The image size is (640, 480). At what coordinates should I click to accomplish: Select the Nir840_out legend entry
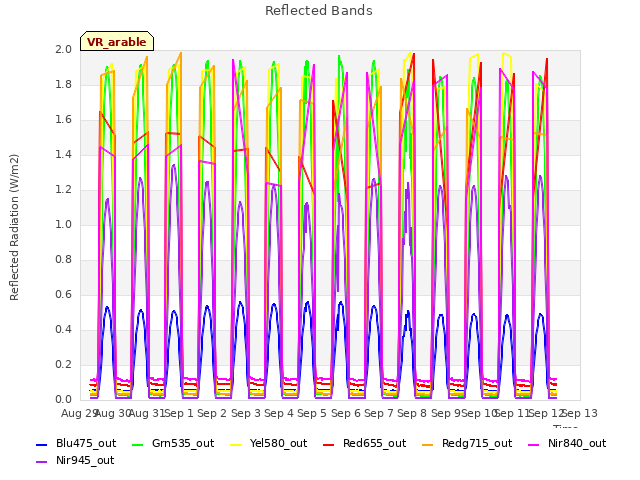point(567,443)
